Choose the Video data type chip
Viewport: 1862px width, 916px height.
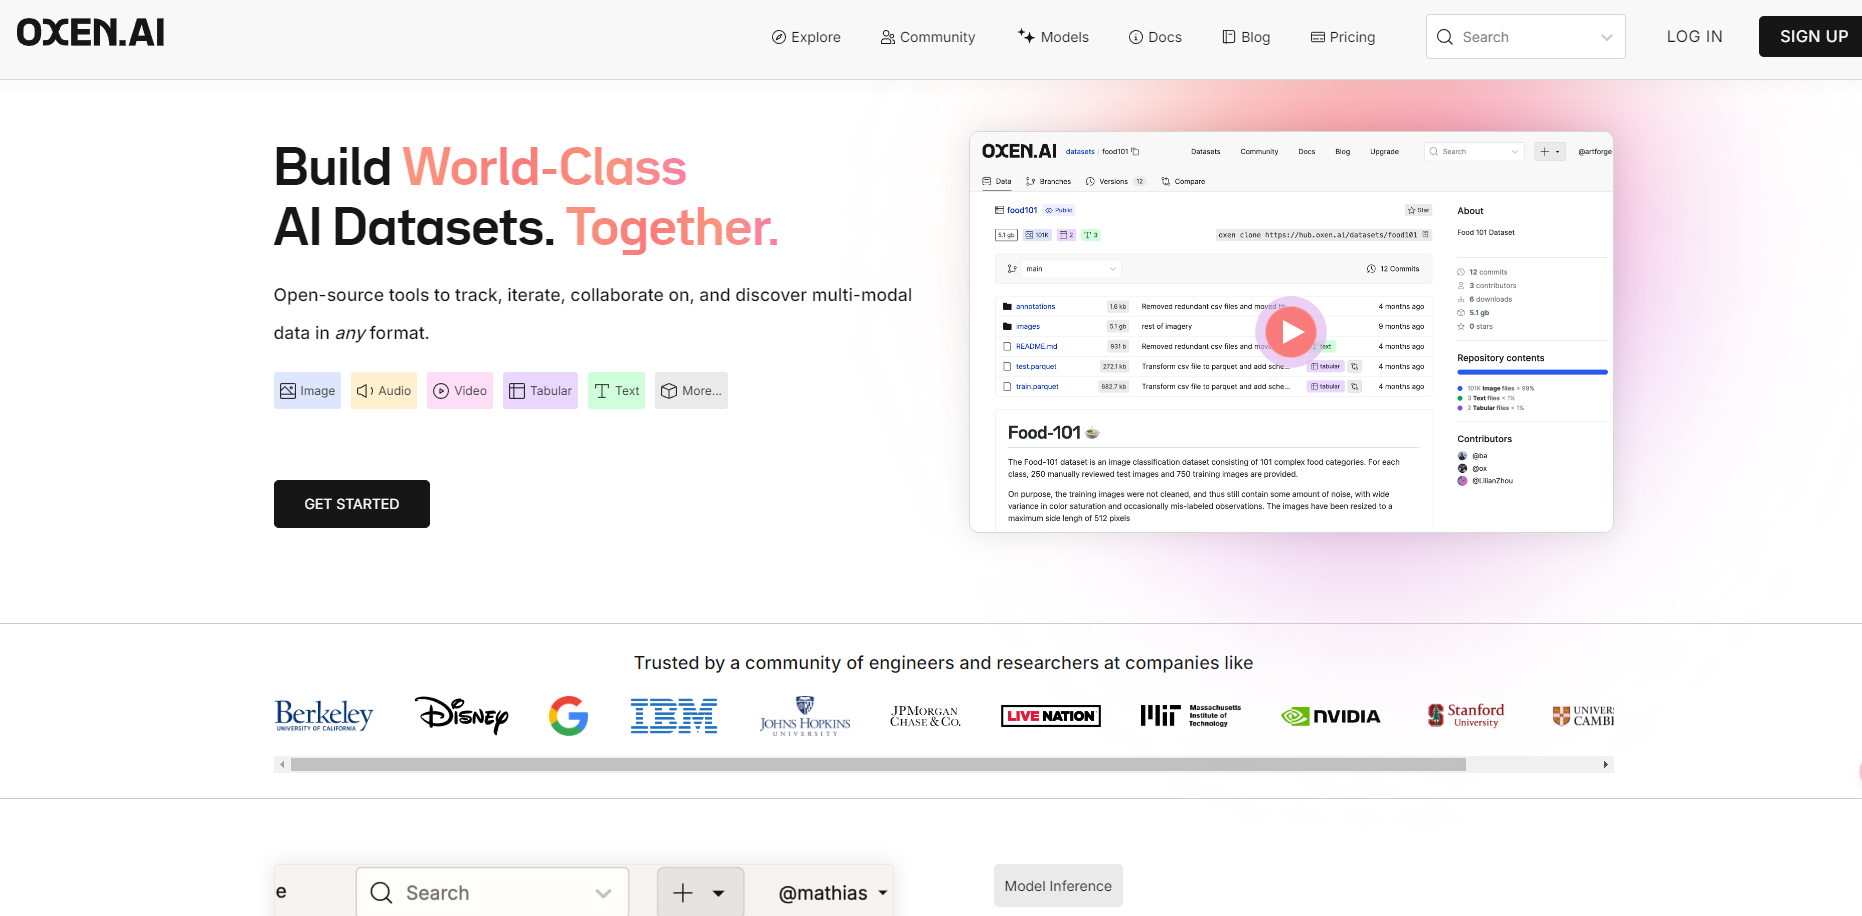pos(460,391)
